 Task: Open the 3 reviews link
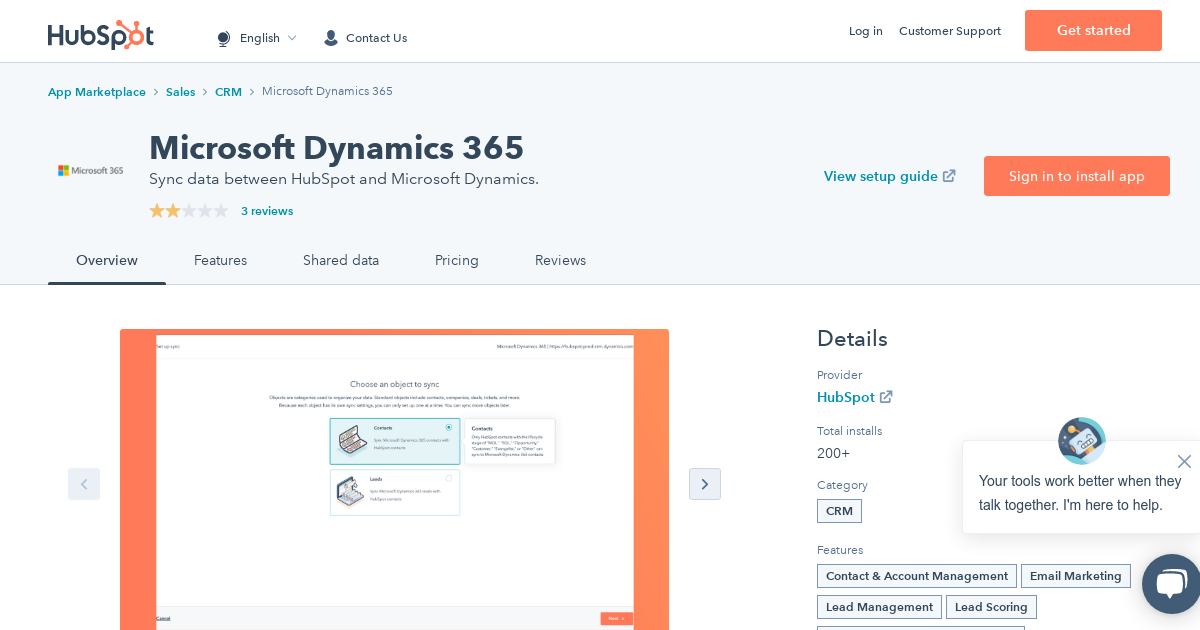[267, 211]
